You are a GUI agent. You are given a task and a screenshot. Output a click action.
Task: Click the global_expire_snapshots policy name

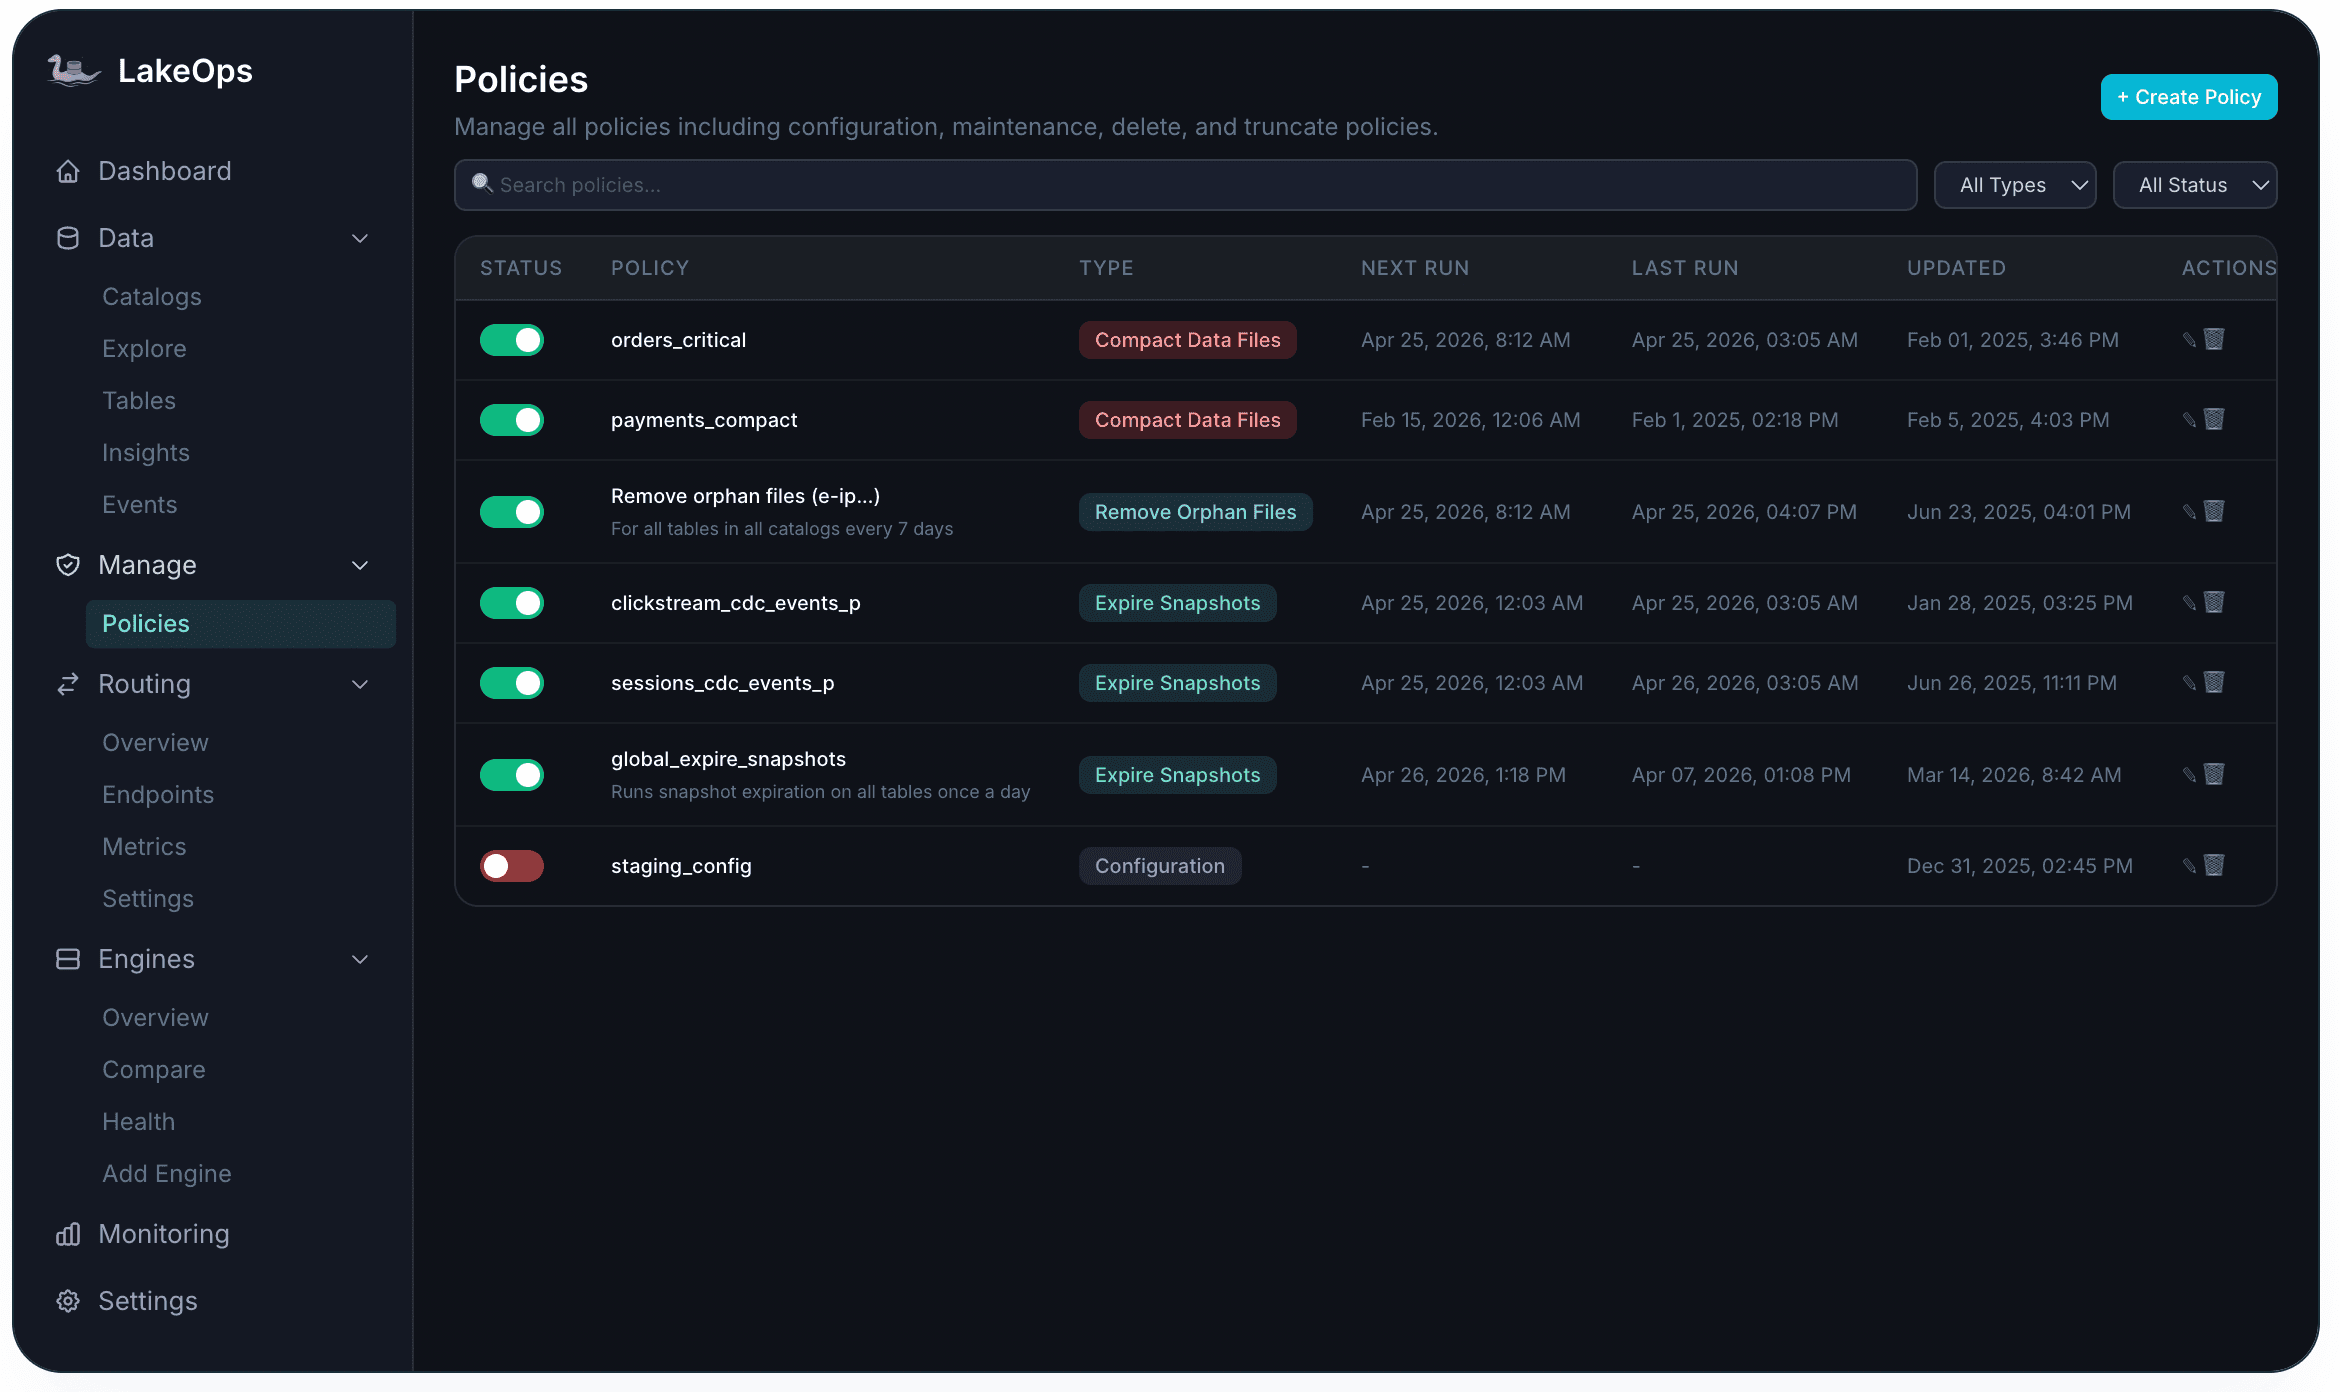(728, 759)
